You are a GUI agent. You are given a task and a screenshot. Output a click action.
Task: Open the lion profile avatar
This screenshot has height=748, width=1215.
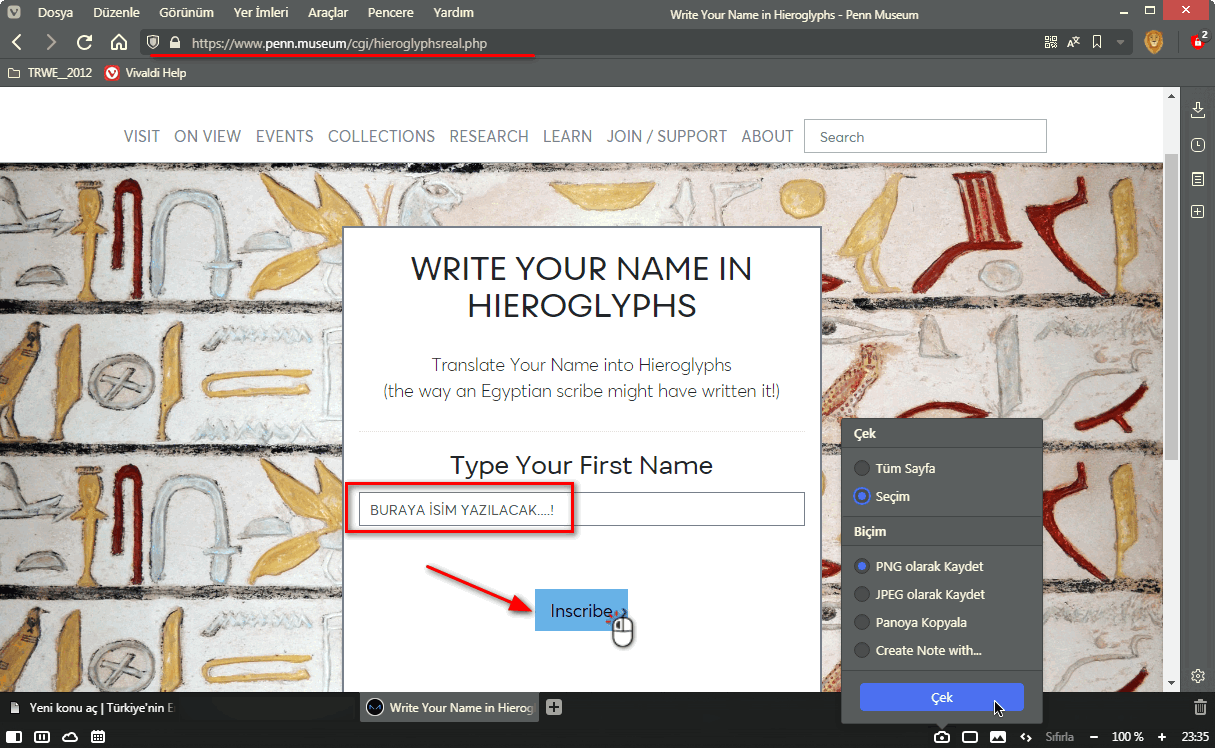point(1154,42)
